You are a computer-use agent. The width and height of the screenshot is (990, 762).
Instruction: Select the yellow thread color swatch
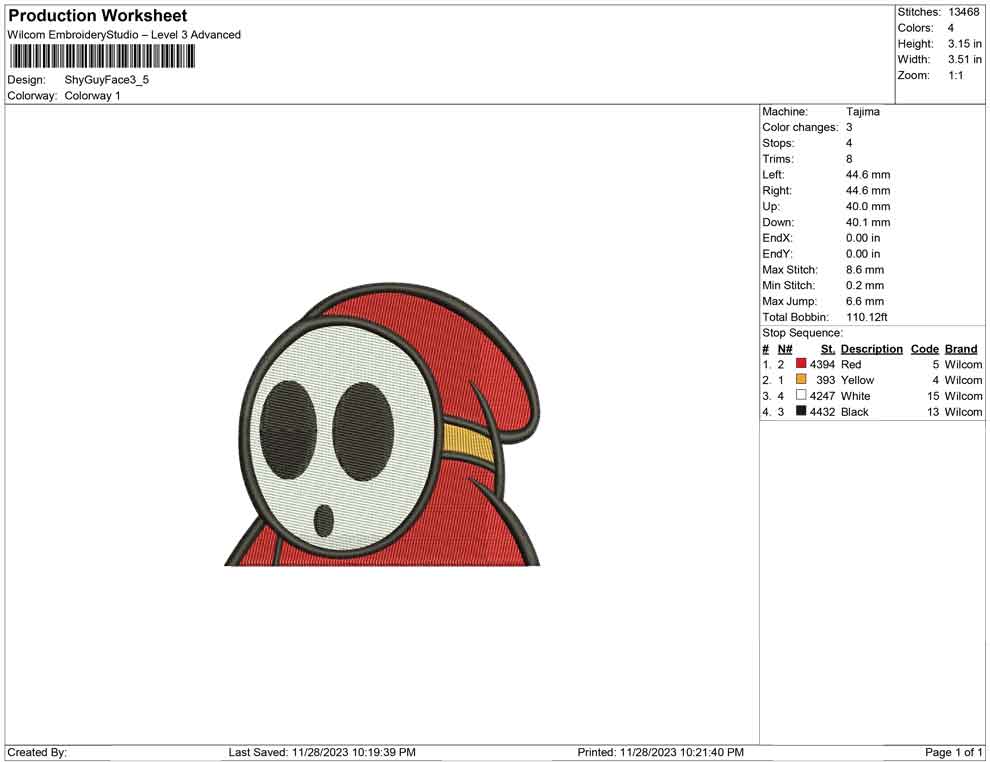(801, 380)
